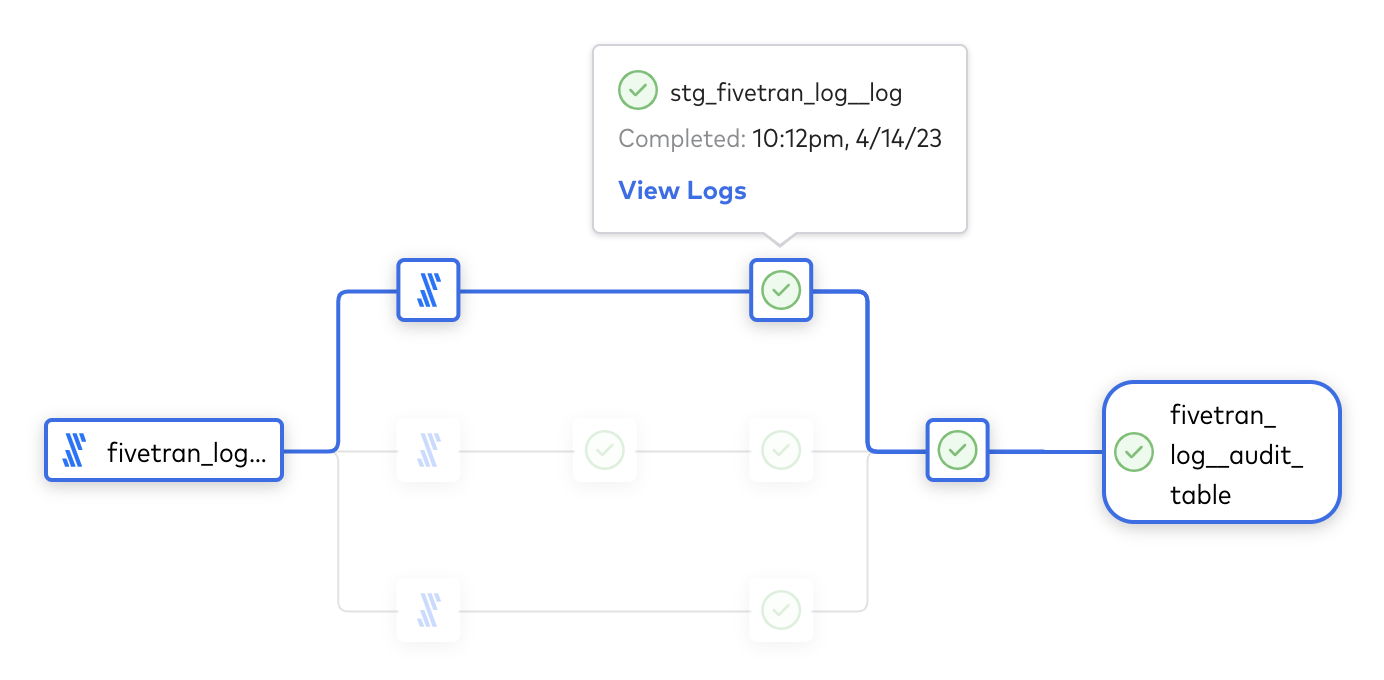1384x680 pixels.
Task: Select the fivetran_log__audit_table label text
Action: tap(1238, 454)
